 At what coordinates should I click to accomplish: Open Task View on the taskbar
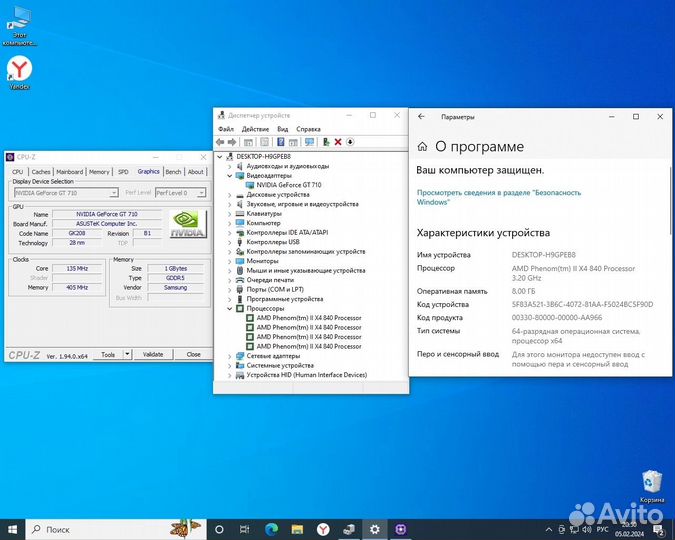245,529
